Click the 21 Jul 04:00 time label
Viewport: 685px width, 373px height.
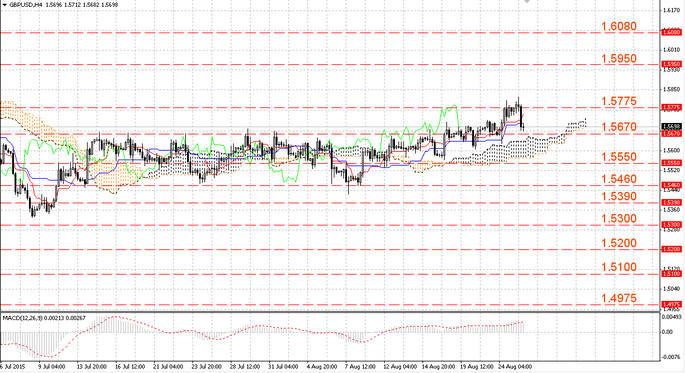pyautogui.click(x=168, y=366)
